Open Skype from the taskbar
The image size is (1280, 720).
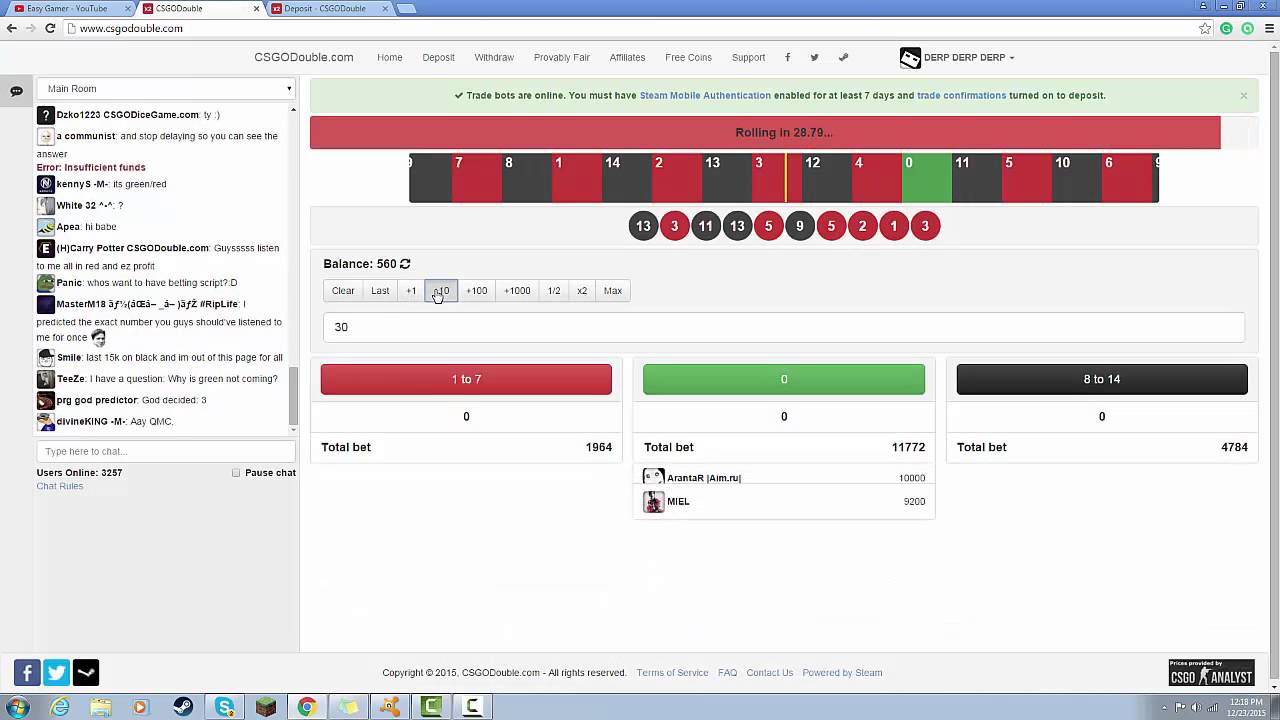point(224,707)
